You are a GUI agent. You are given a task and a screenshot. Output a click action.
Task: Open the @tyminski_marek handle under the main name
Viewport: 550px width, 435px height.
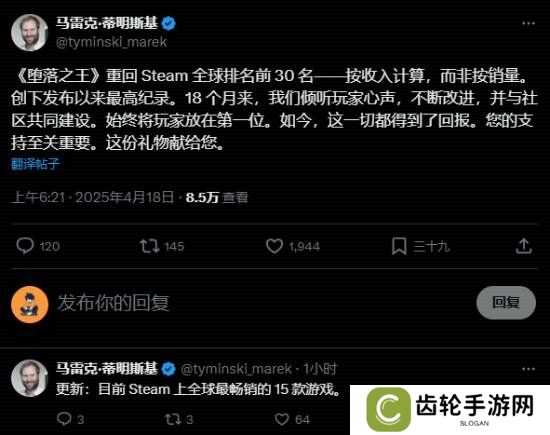tap(111, 42)
